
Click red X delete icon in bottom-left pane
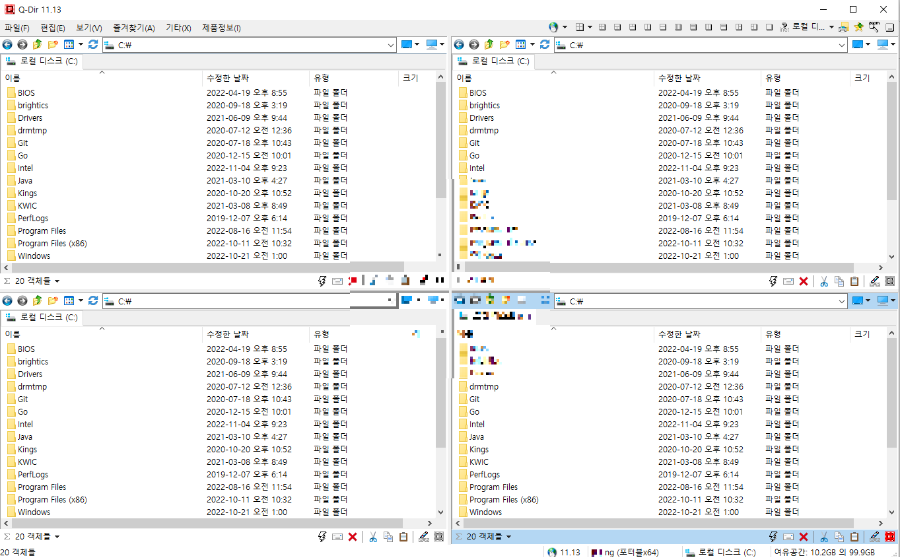352,537
